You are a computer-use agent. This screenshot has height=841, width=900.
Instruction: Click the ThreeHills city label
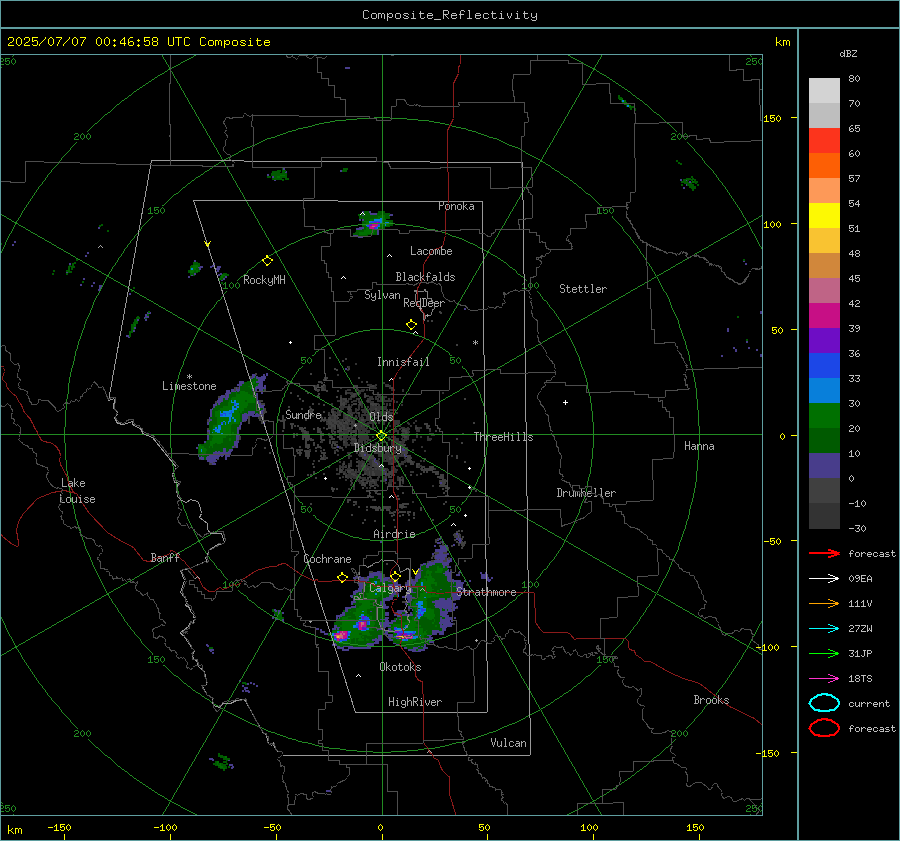[x=503, y=437]
